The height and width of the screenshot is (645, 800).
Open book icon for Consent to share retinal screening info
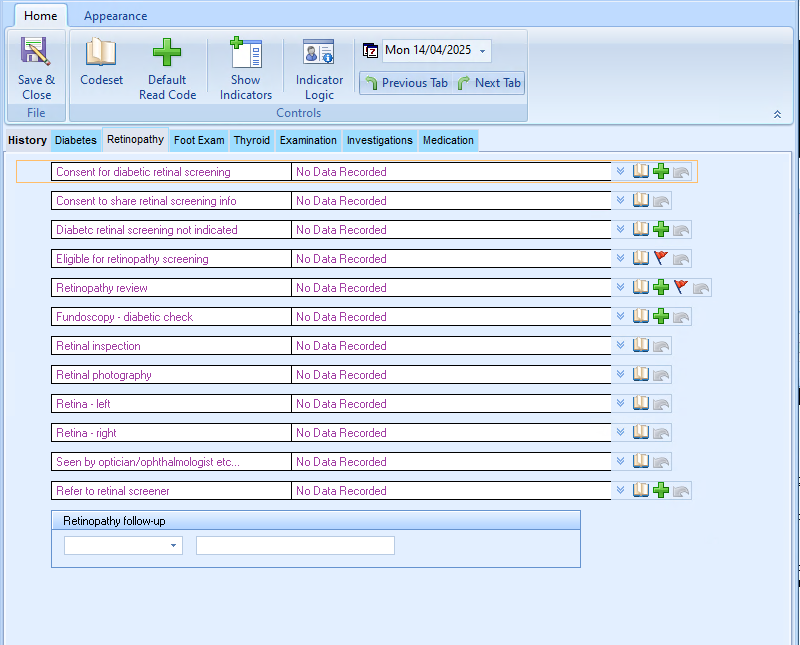coord(641,201)
